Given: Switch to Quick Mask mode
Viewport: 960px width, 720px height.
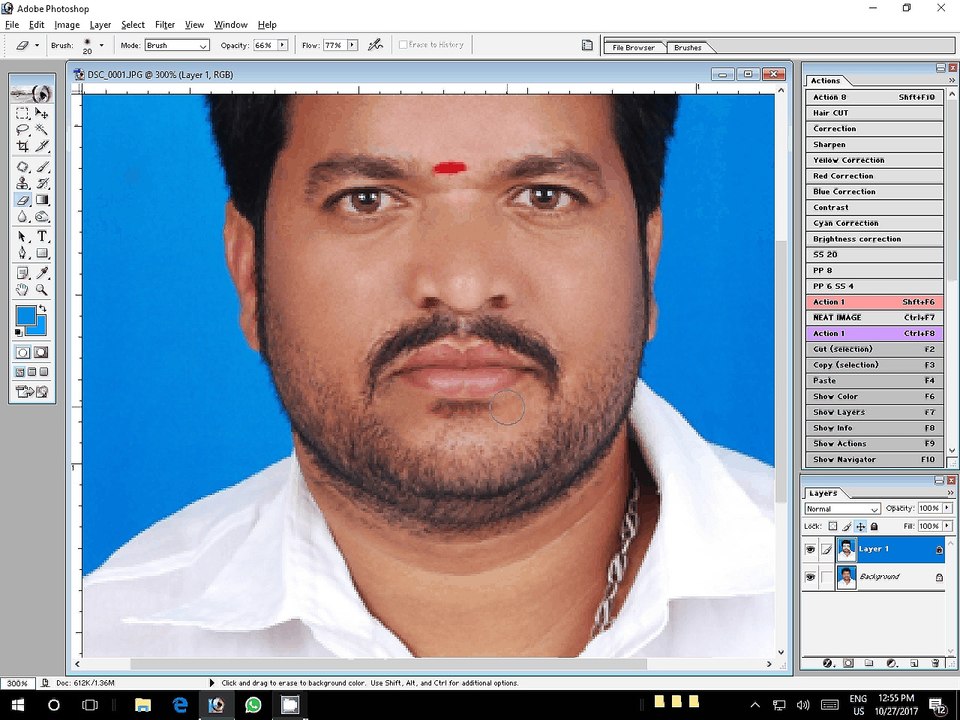Looking at the screenshot, I should (41, 352).
